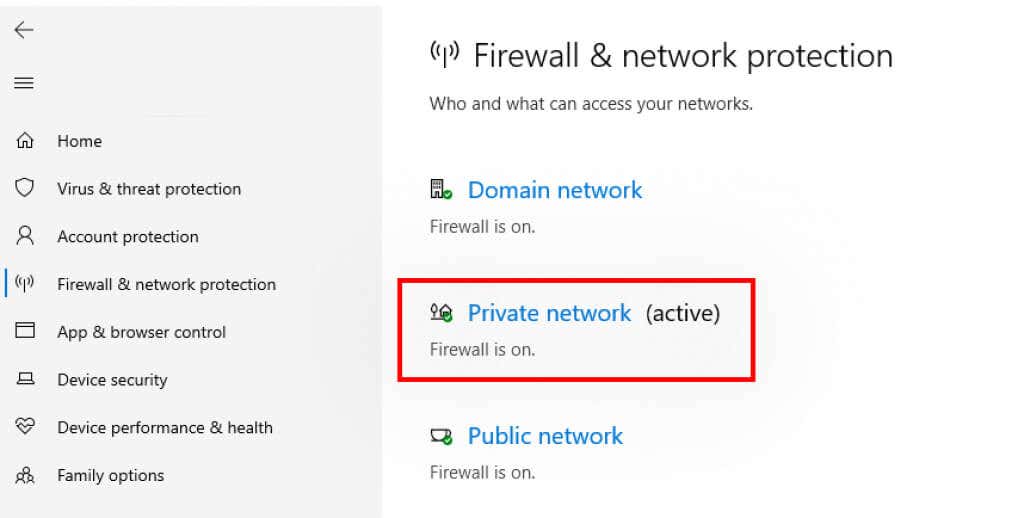Click the Public network icon
The height and width of the screenshot is (518, 1024).
coord(441,436)
